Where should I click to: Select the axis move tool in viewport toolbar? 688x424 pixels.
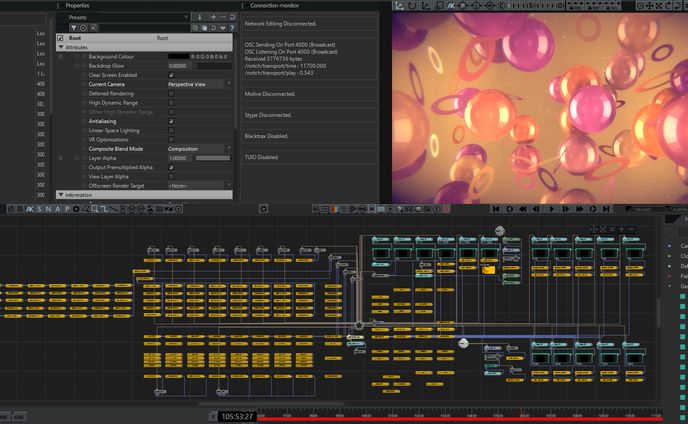[x=399, y=6]
